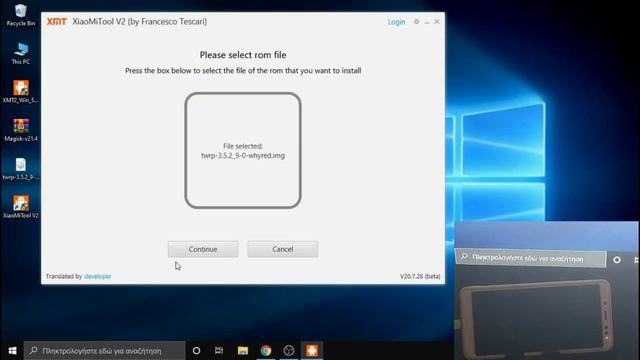Select the XMT2_Win_S installer desktop icon
The width and height of the screenshot is (640, 360).
pos(20,91)
